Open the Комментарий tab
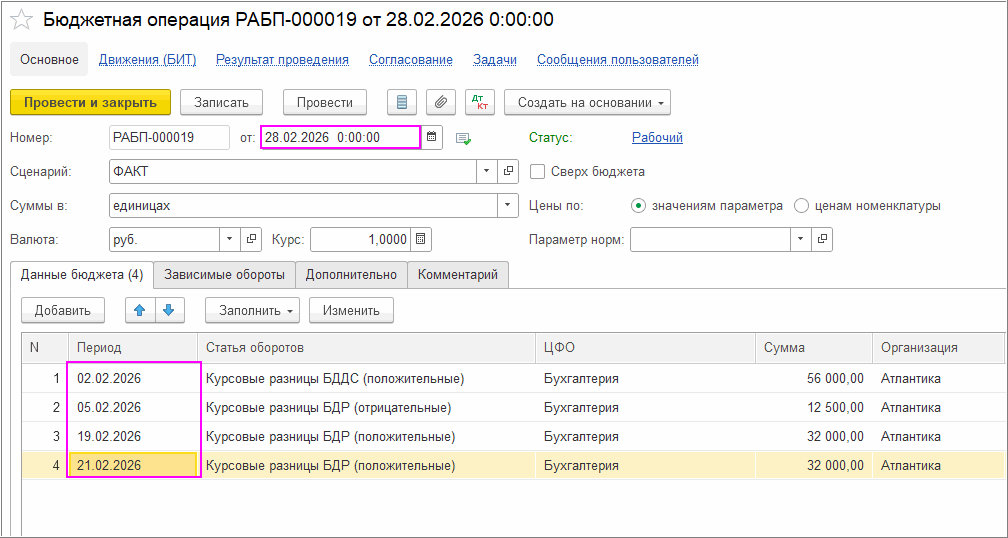Image resolution: width=1008 pixels, height=538 pixels. click(458, 275)
